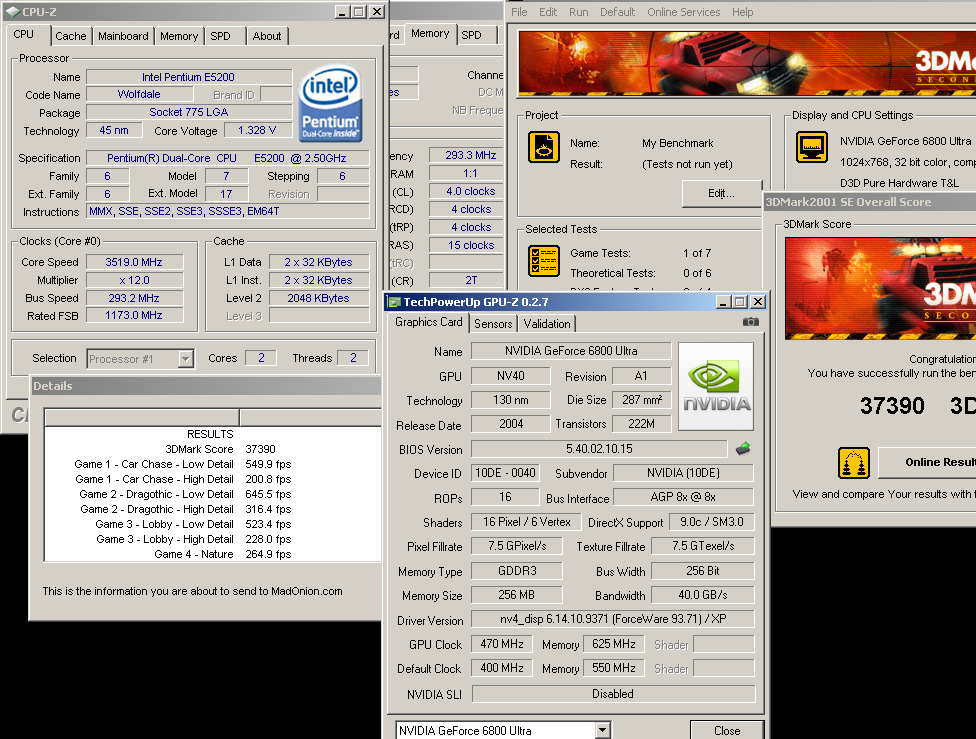Click the Multiplier value x 12.0

tap(134, 280)
